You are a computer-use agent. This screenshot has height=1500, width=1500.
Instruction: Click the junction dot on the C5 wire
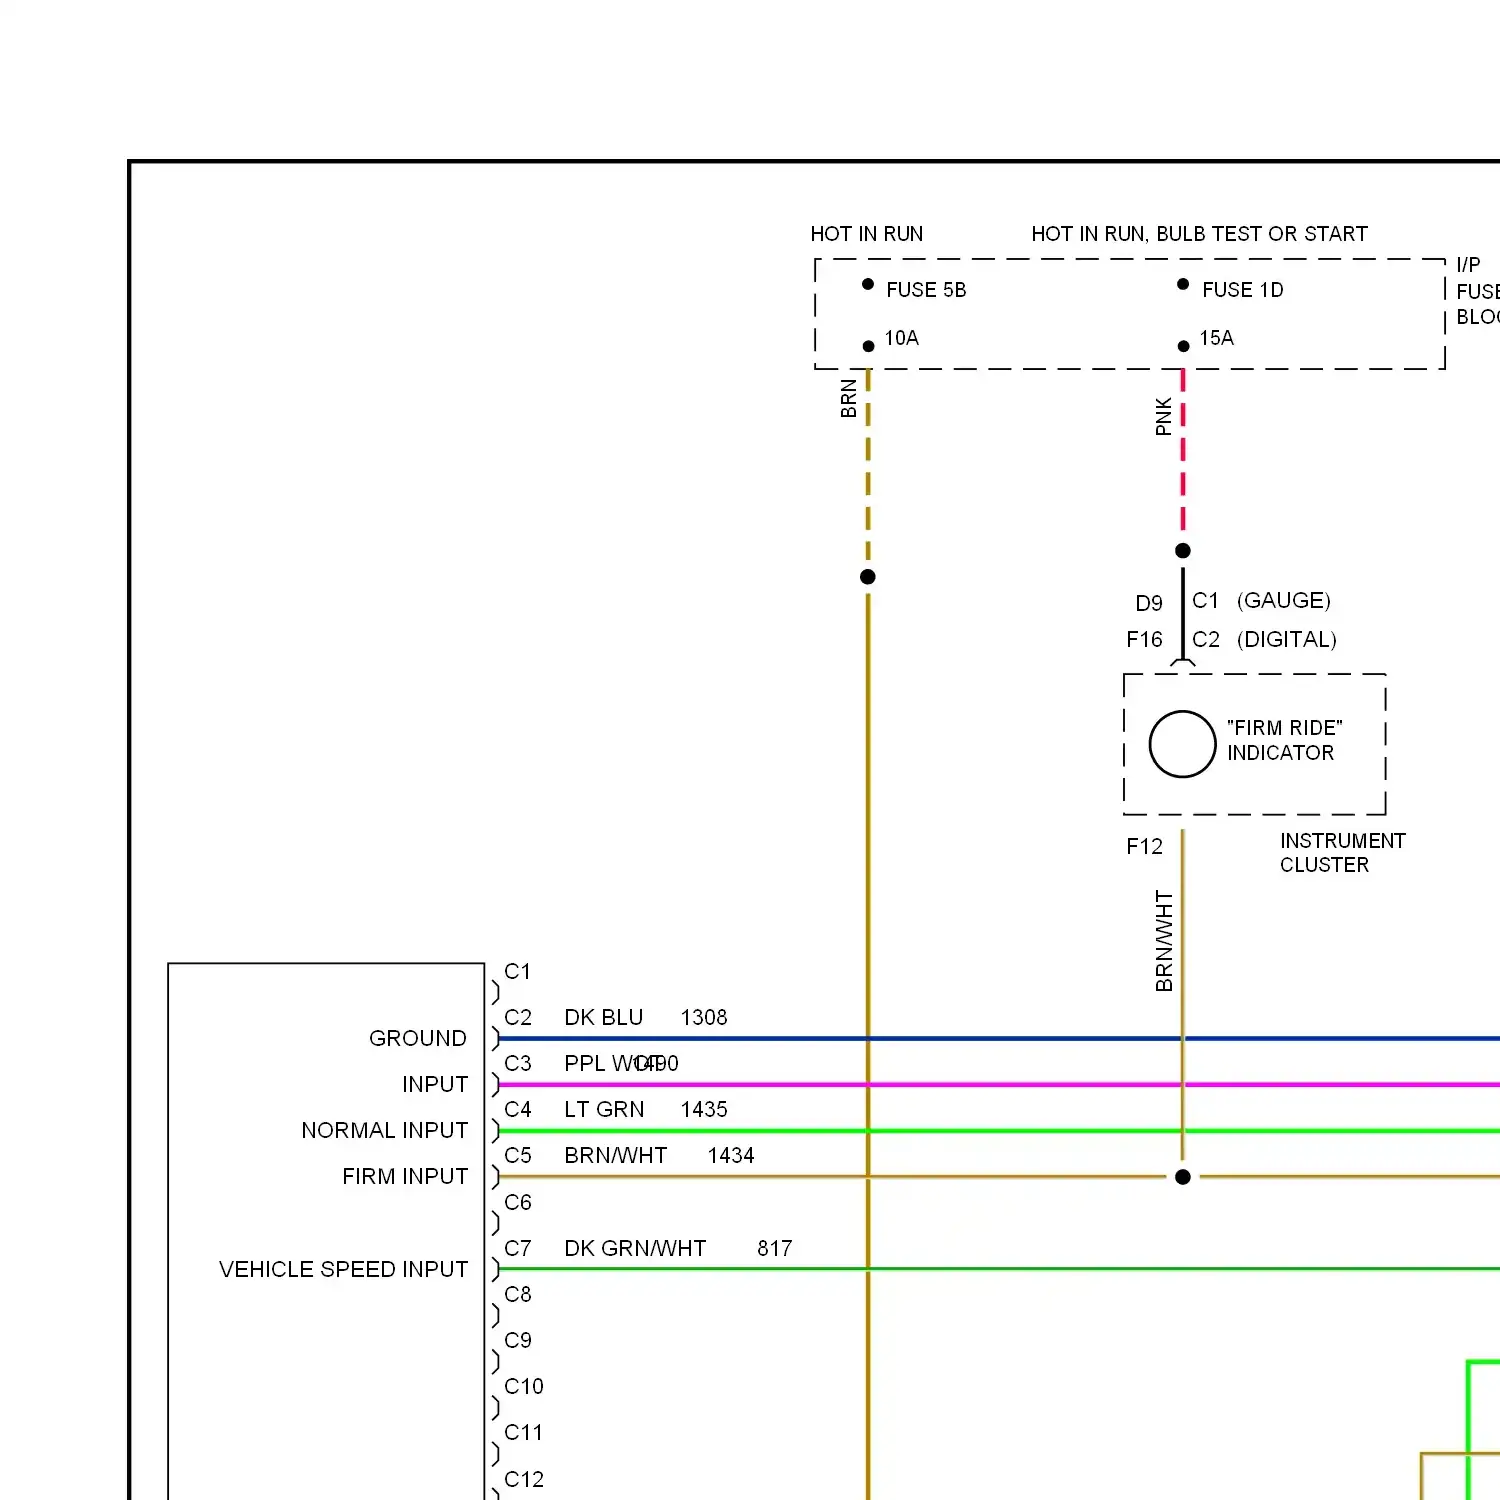pos(1183,1177)
